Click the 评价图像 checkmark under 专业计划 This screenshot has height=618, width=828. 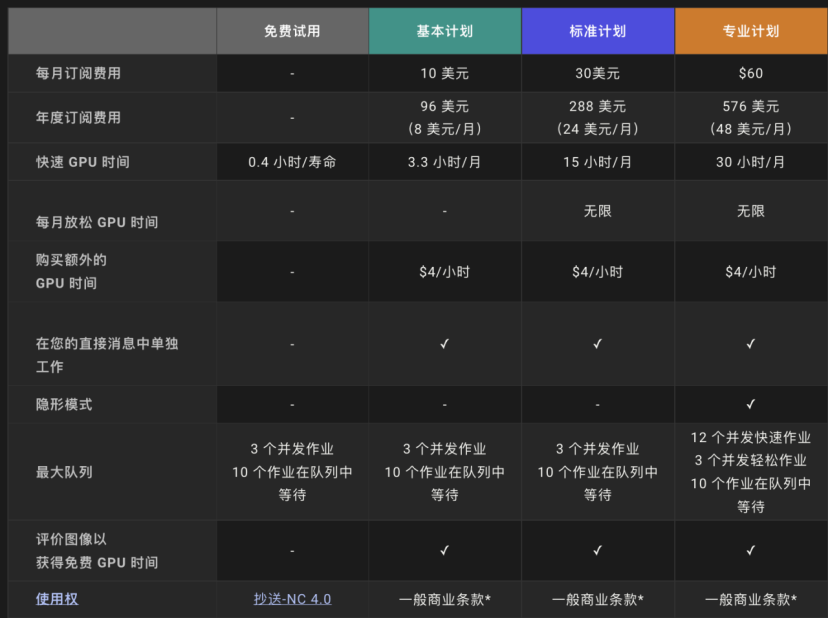click(751, 550)
